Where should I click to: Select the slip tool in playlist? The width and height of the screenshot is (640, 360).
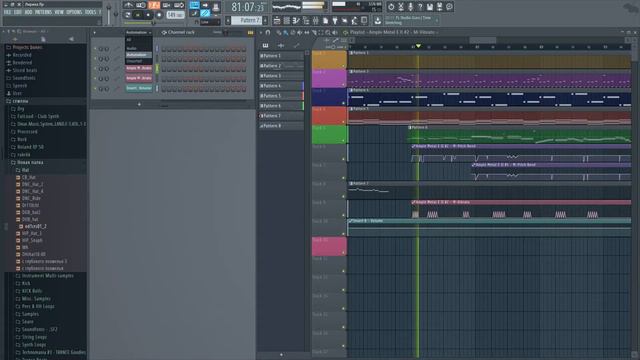307,32
